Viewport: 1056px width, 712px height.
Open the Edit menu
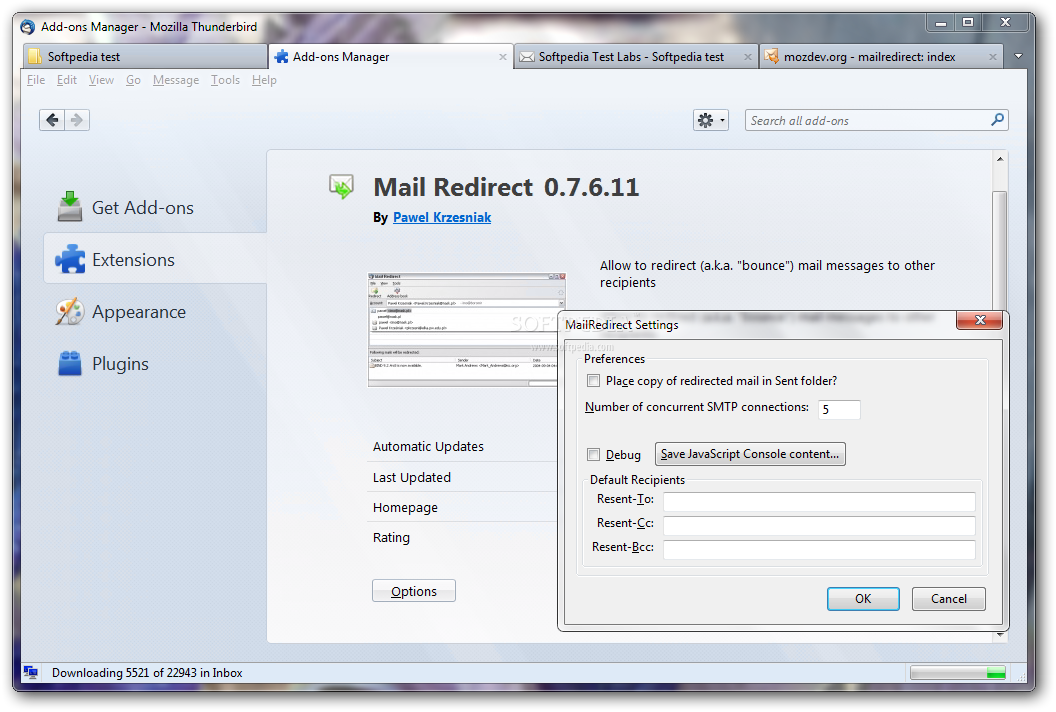coord(66,80)
